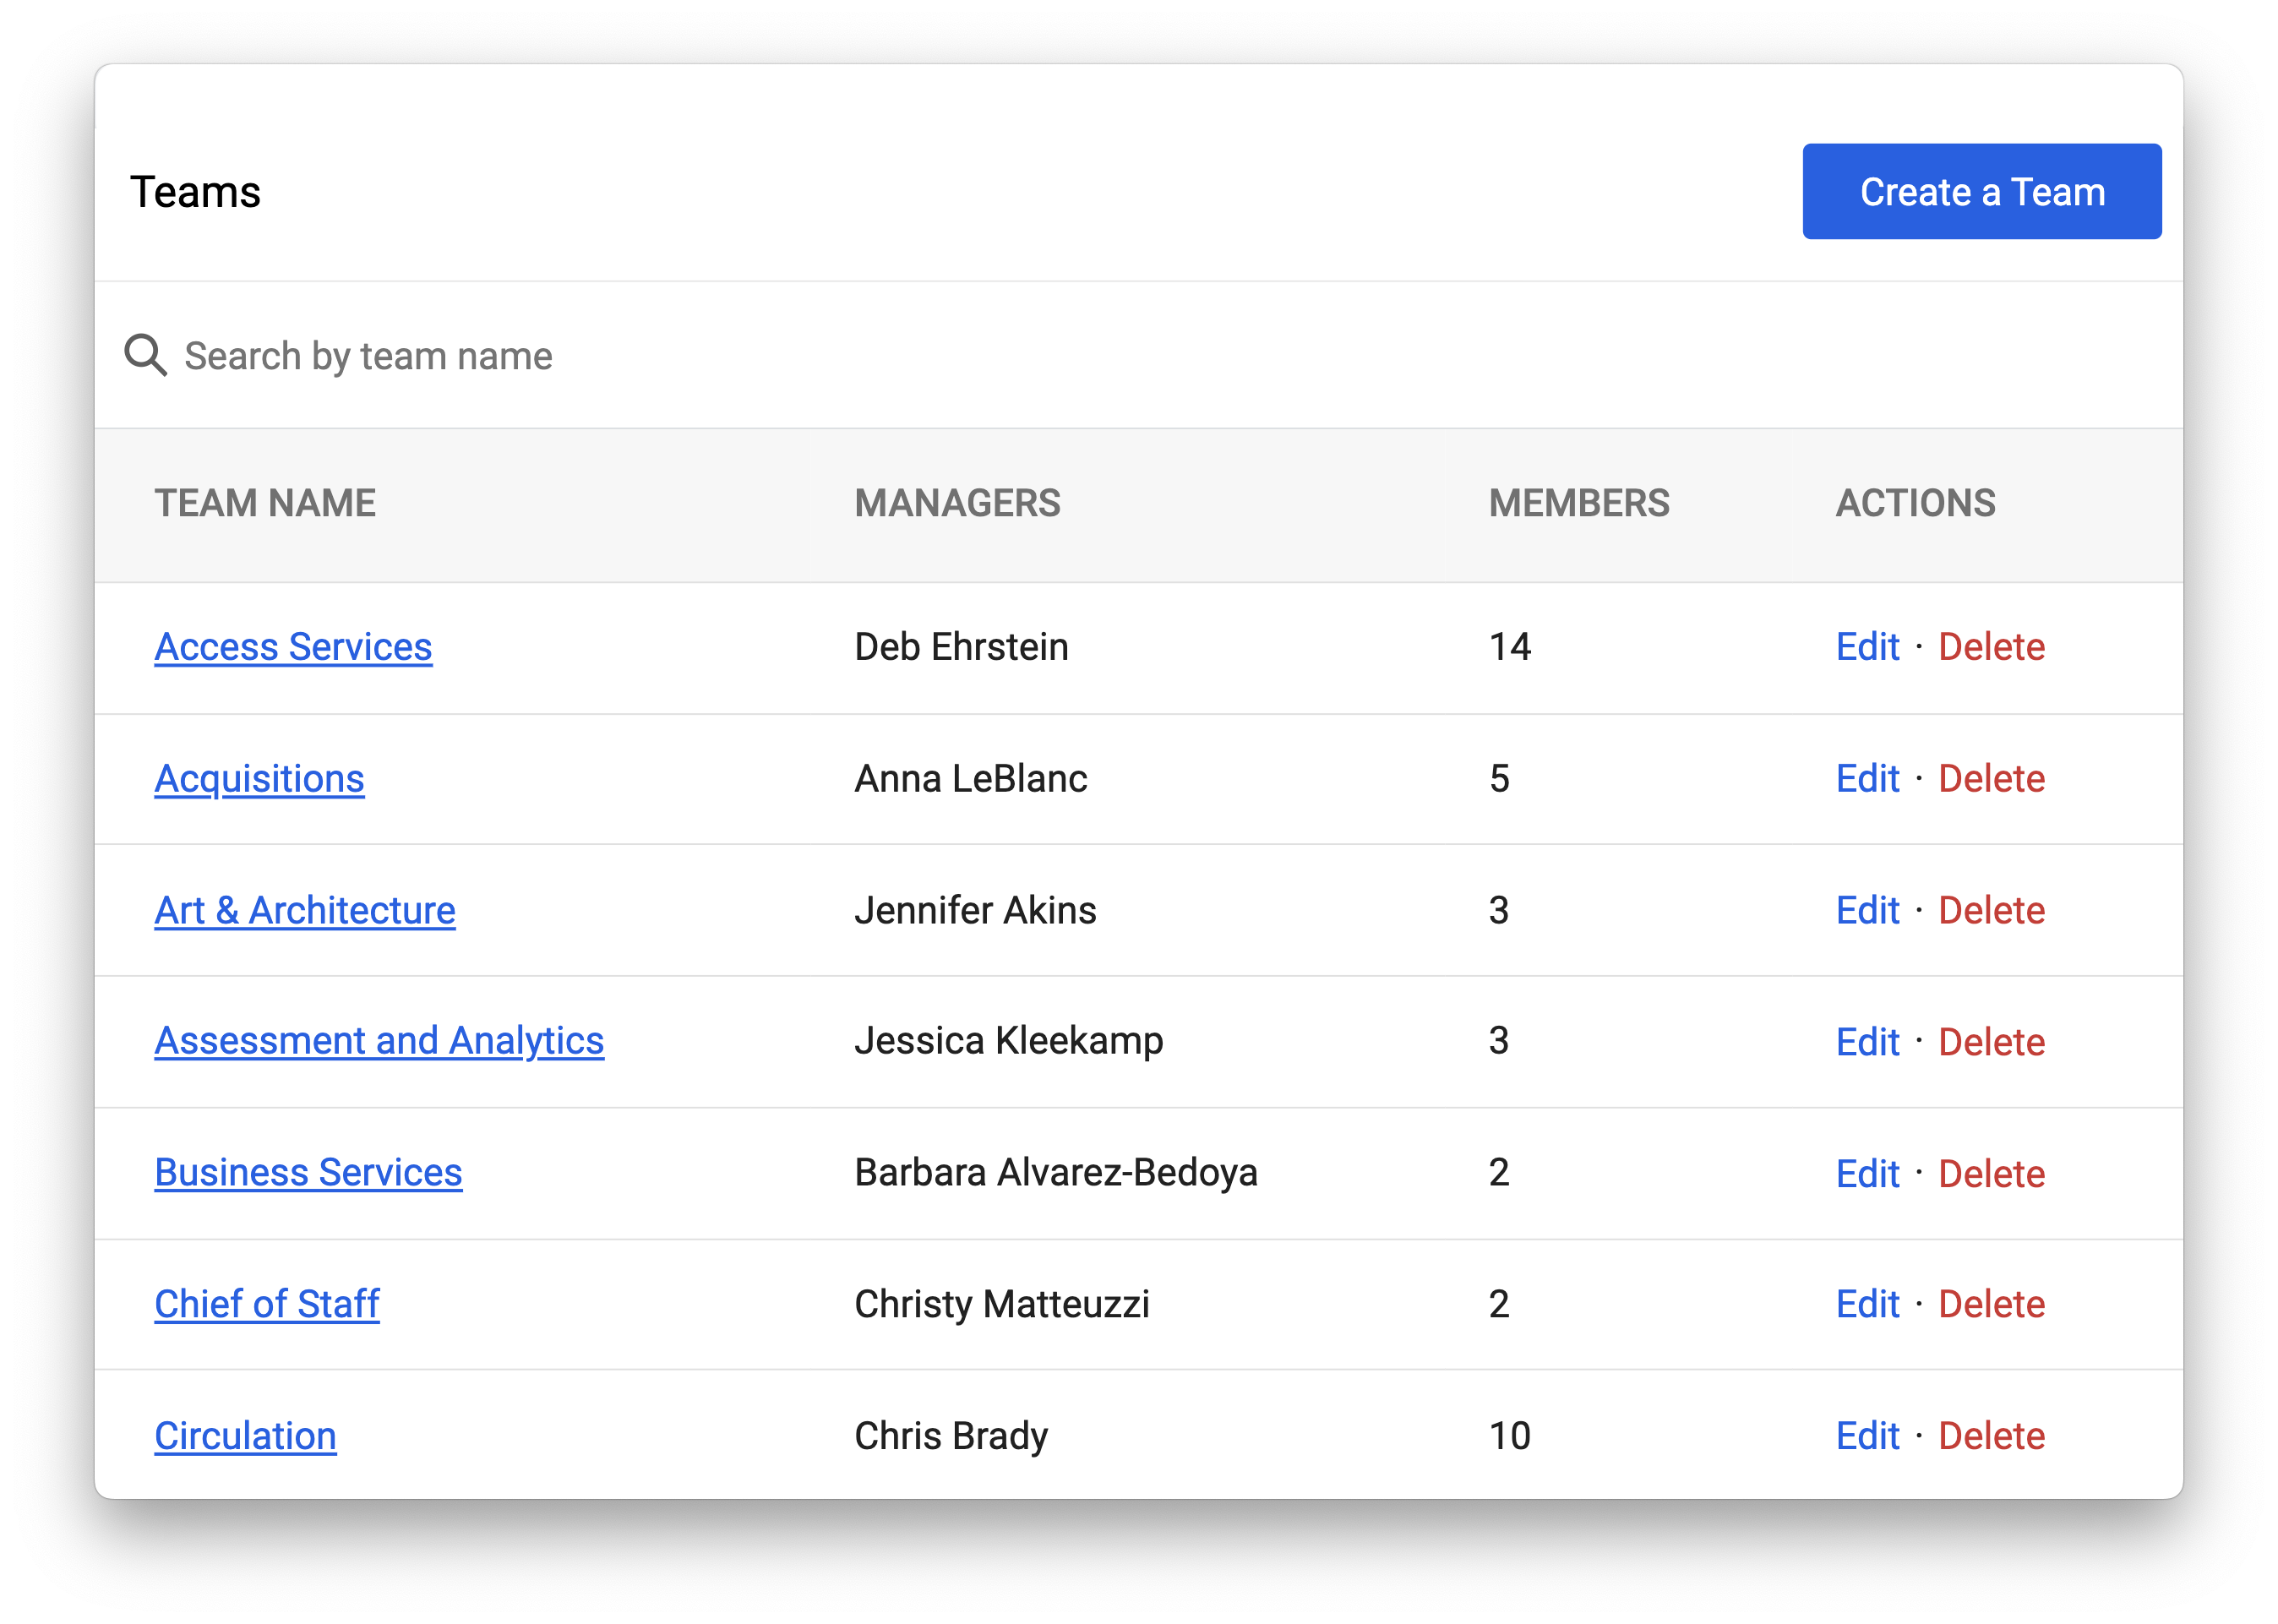Delete the Access Services team

[1991, 647]
